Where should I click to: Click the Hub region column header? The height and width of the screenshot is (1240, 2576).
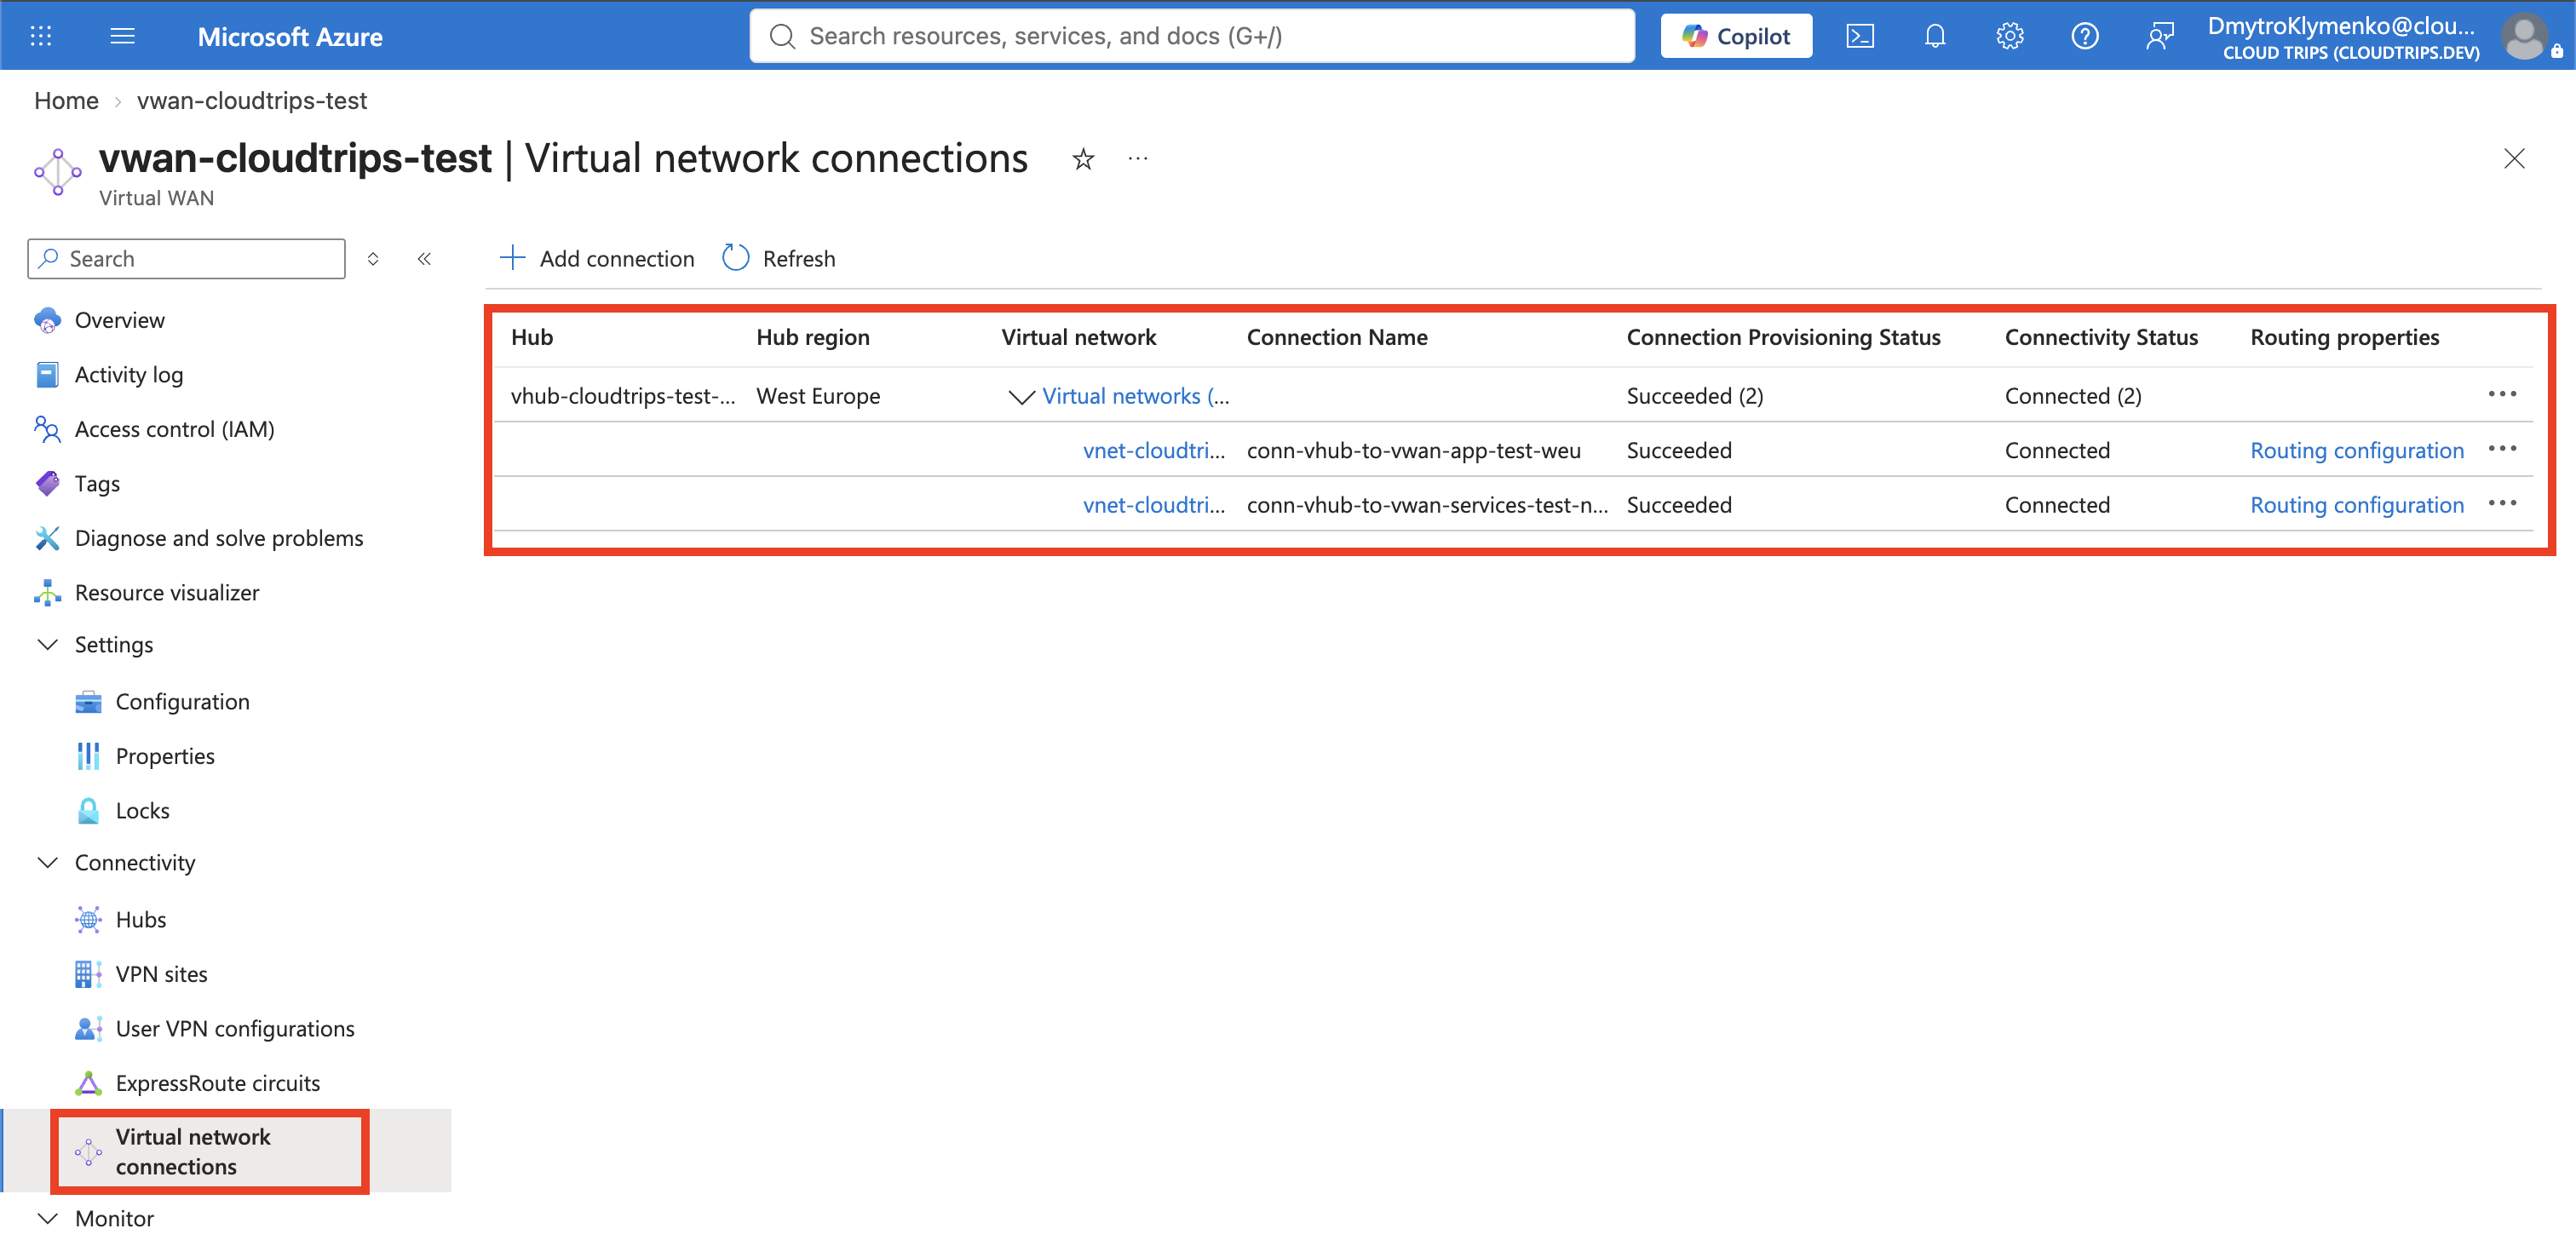pyautogui.click(x=813, y=338)
